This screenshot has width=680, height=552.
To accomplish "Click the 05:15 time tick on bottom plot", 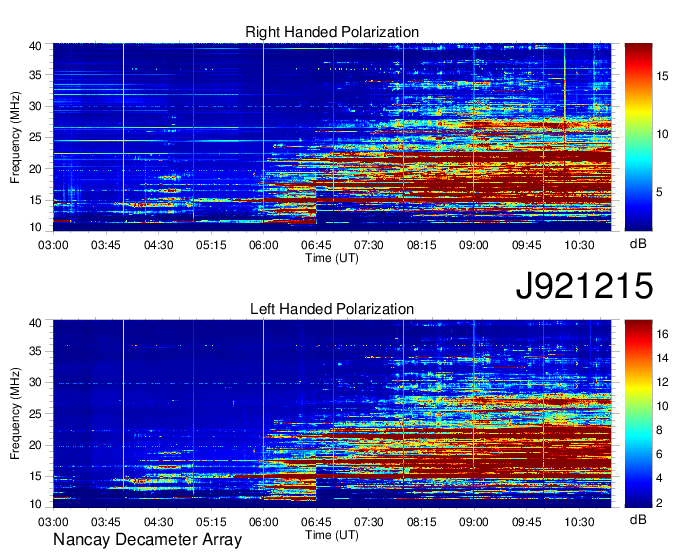I will (x=211, y=522).
